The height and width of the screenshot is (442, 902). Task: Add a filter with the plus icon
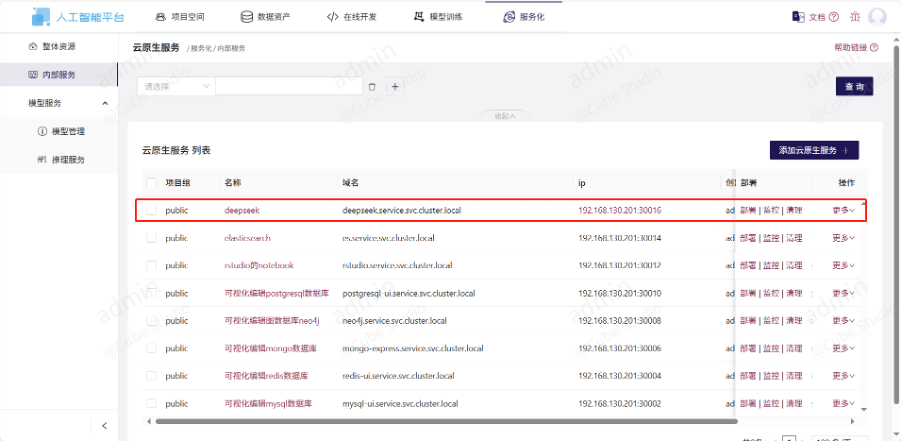coord(395,87)
